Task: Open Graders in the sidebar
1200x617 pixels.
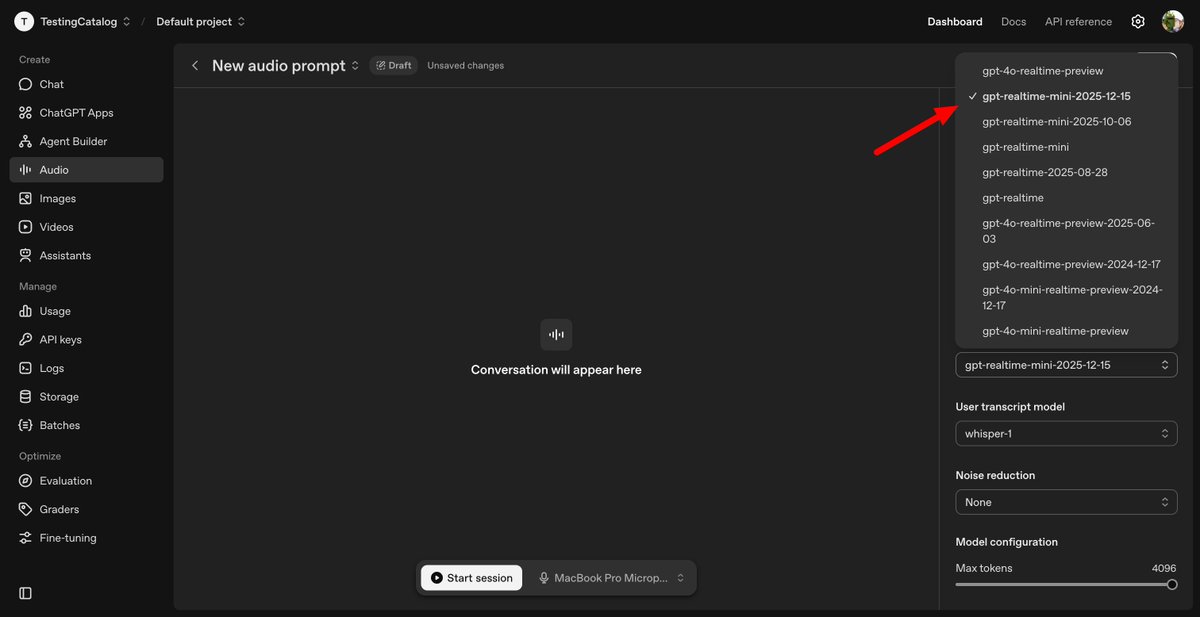Action: pos(86,509)
